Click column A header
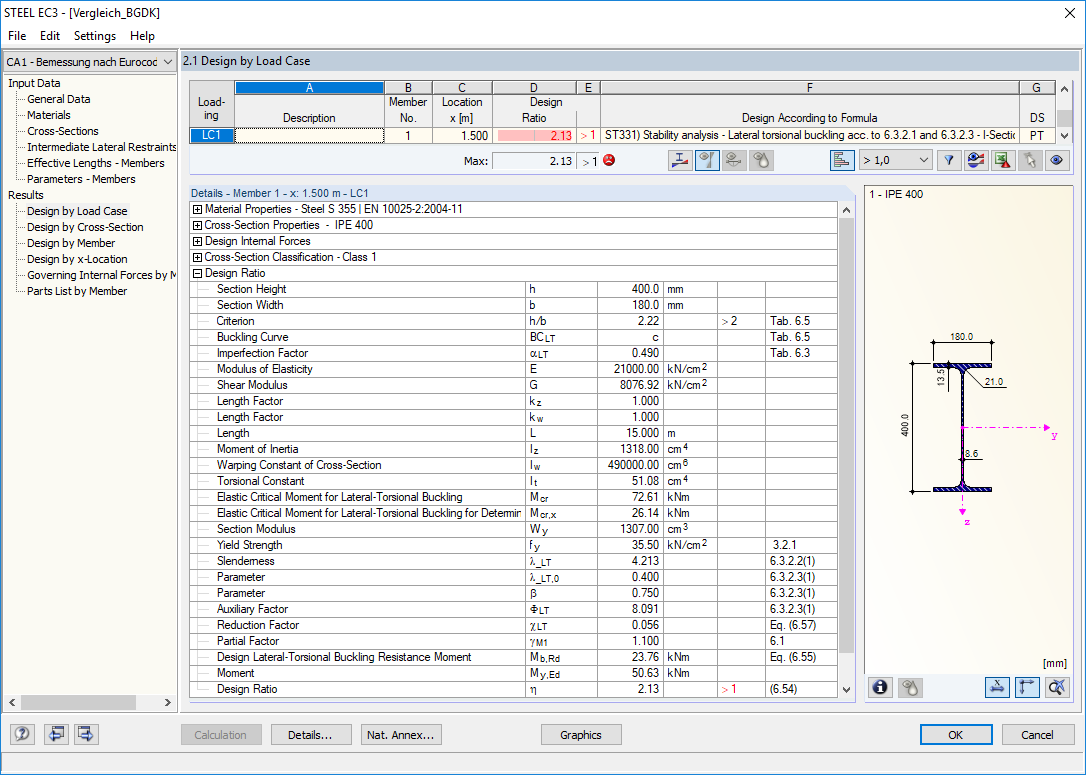This screenshot has height=775, width=1086. [x=310, y=87]
